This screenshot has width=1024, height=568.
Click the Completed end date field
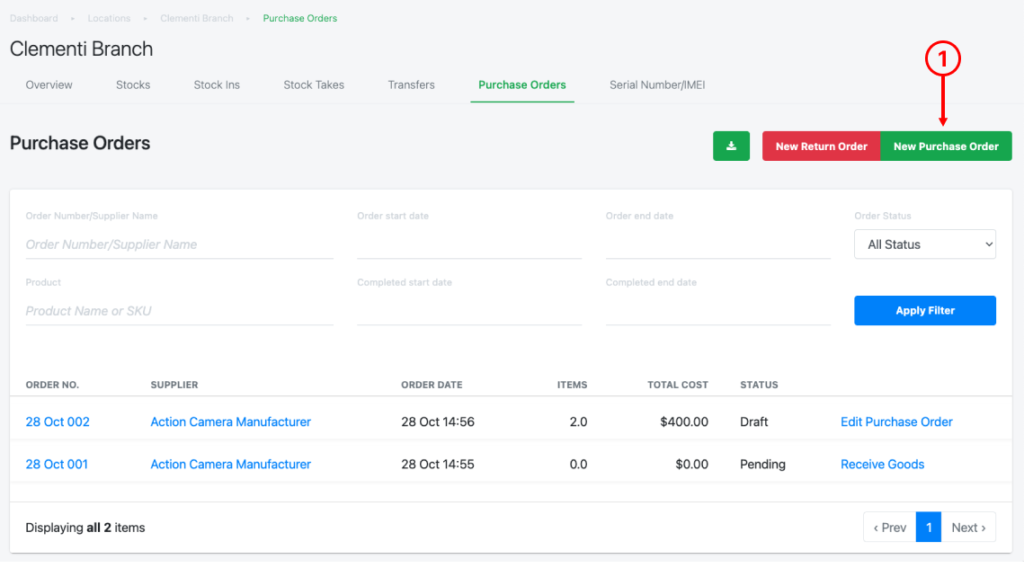[717, 311]
